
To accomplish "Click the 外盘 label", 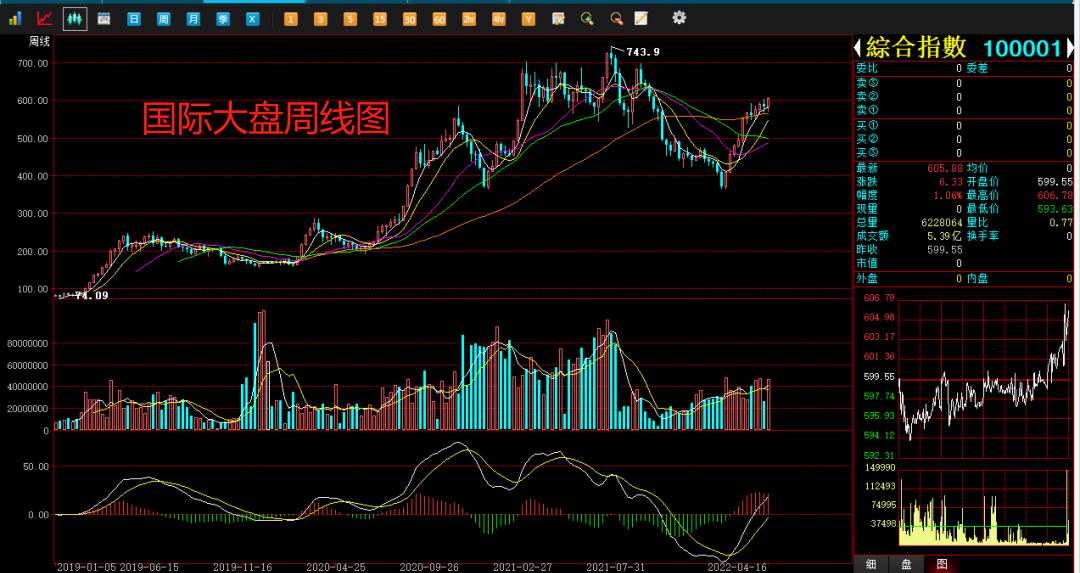I will (866, 279).
